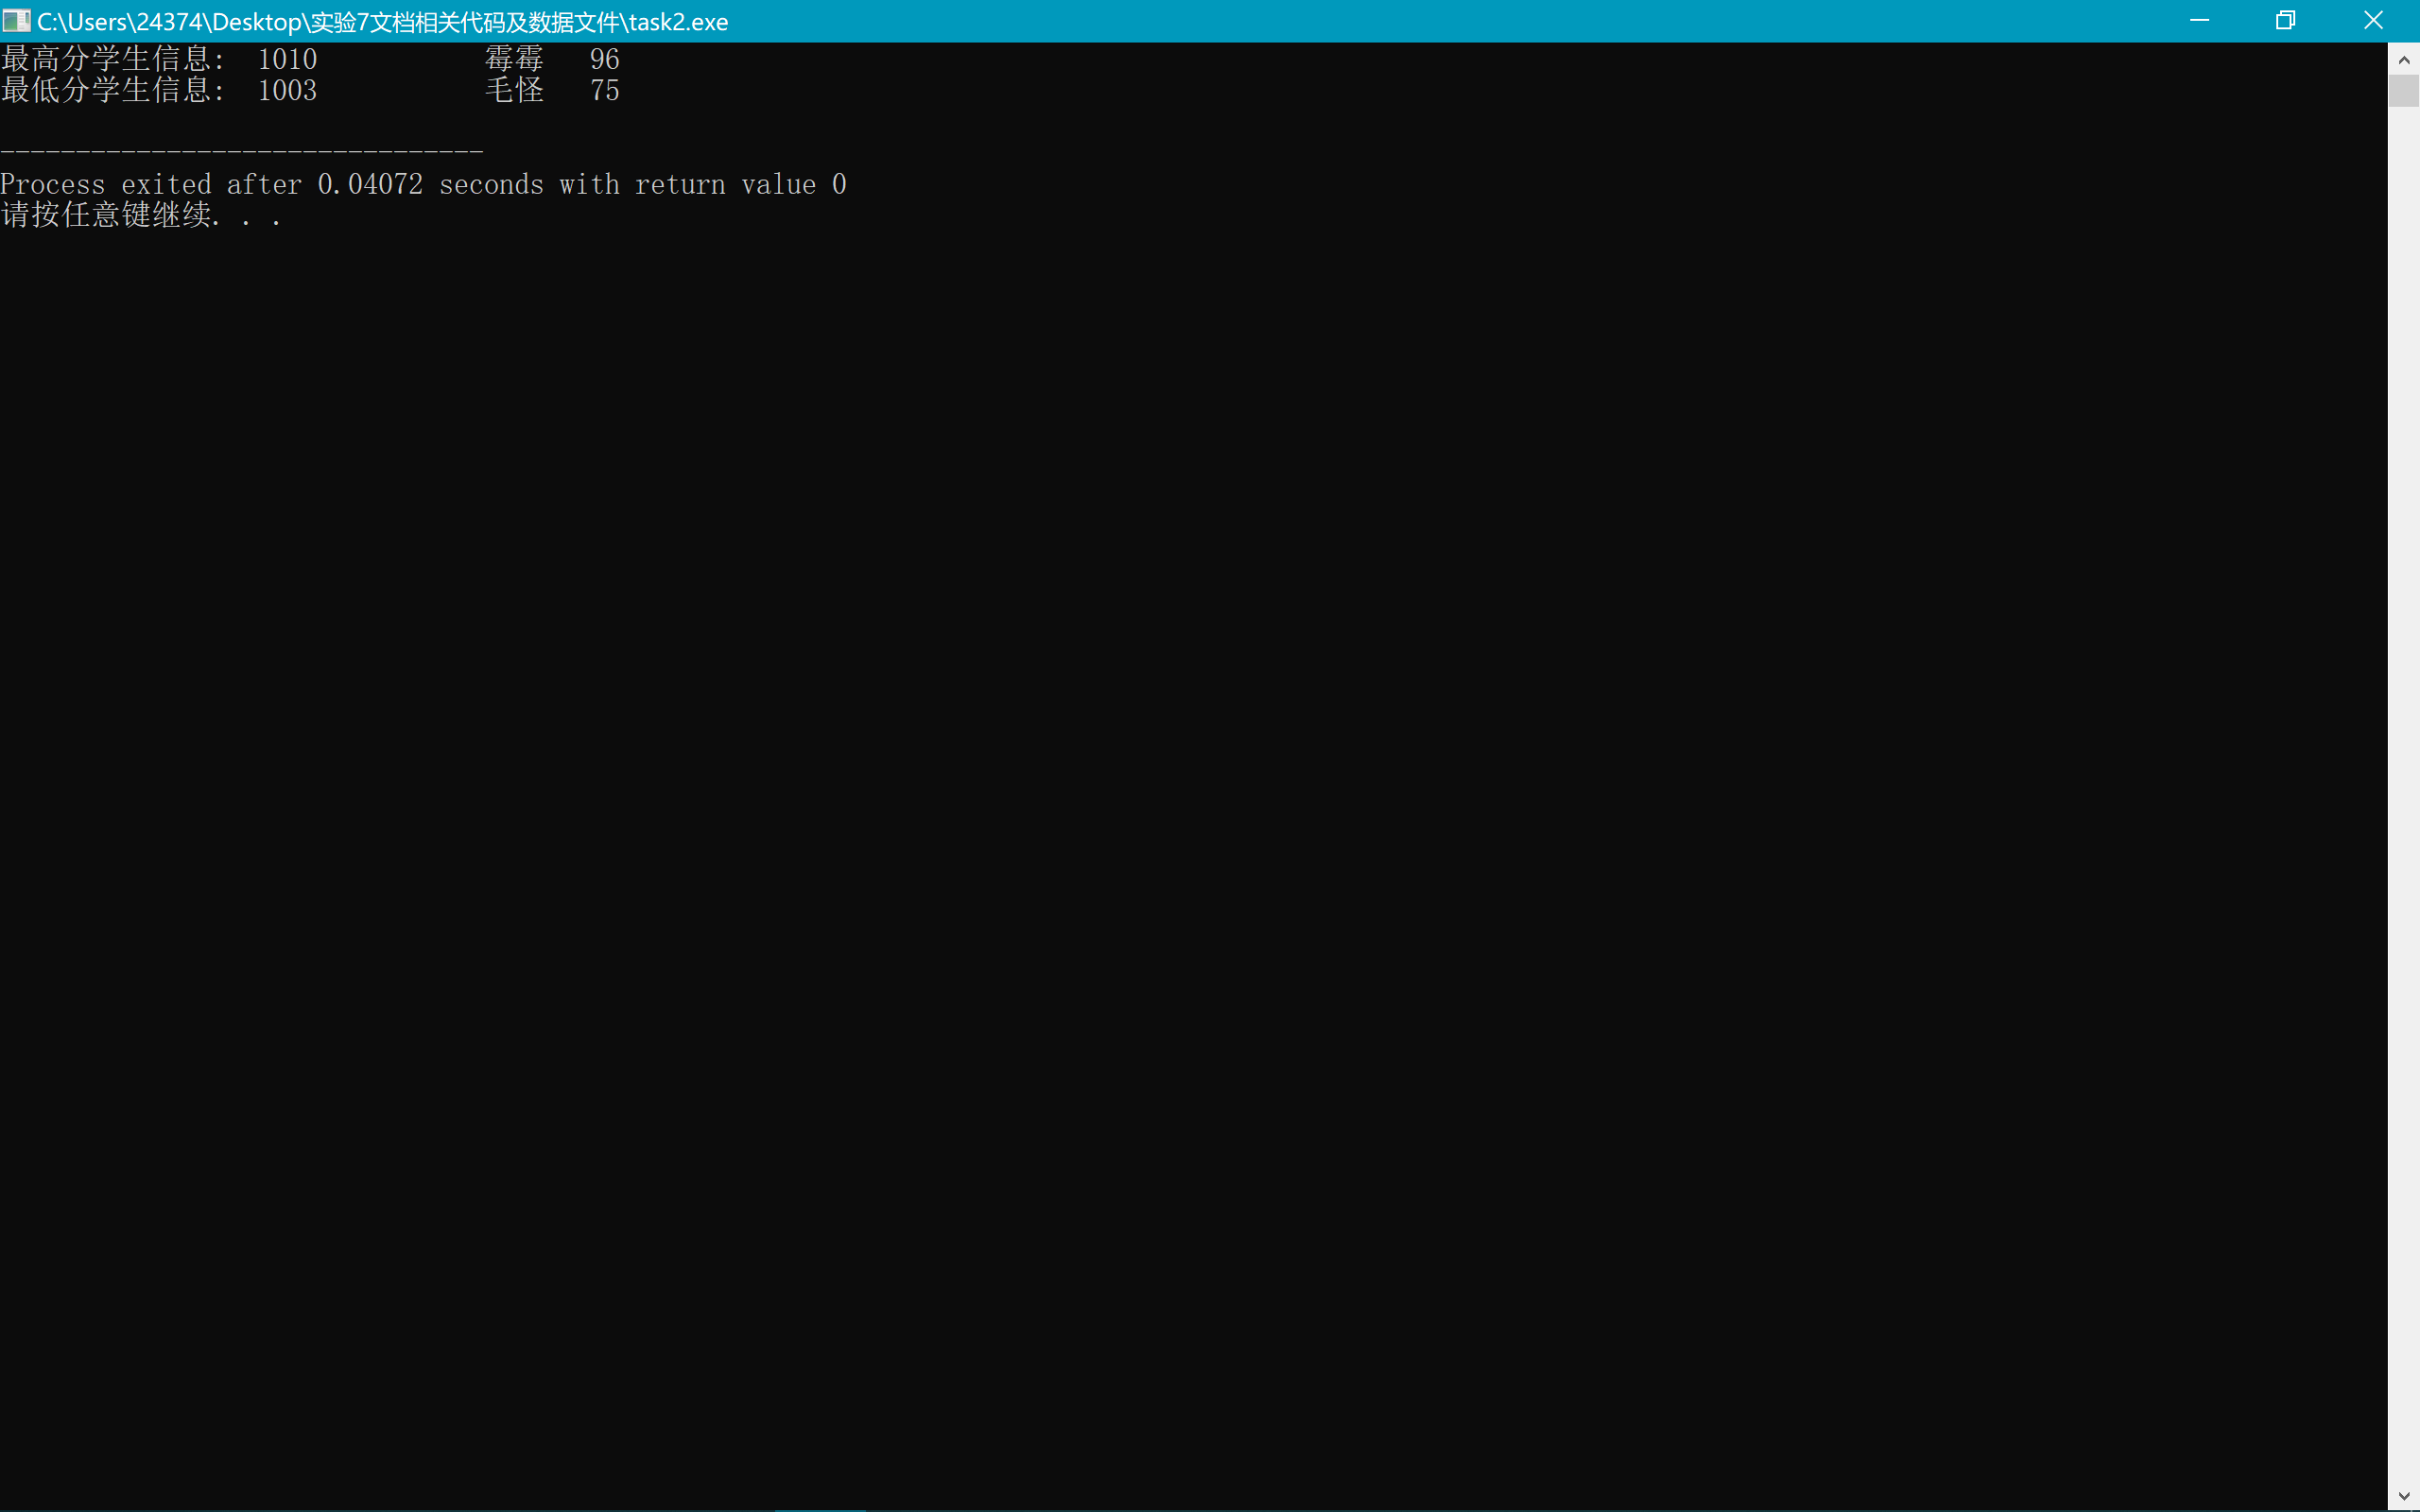Viewport: 2420px width, 1512px height.
Task: Restore down the task2.exe window
Action: [x=2285, y=21]
